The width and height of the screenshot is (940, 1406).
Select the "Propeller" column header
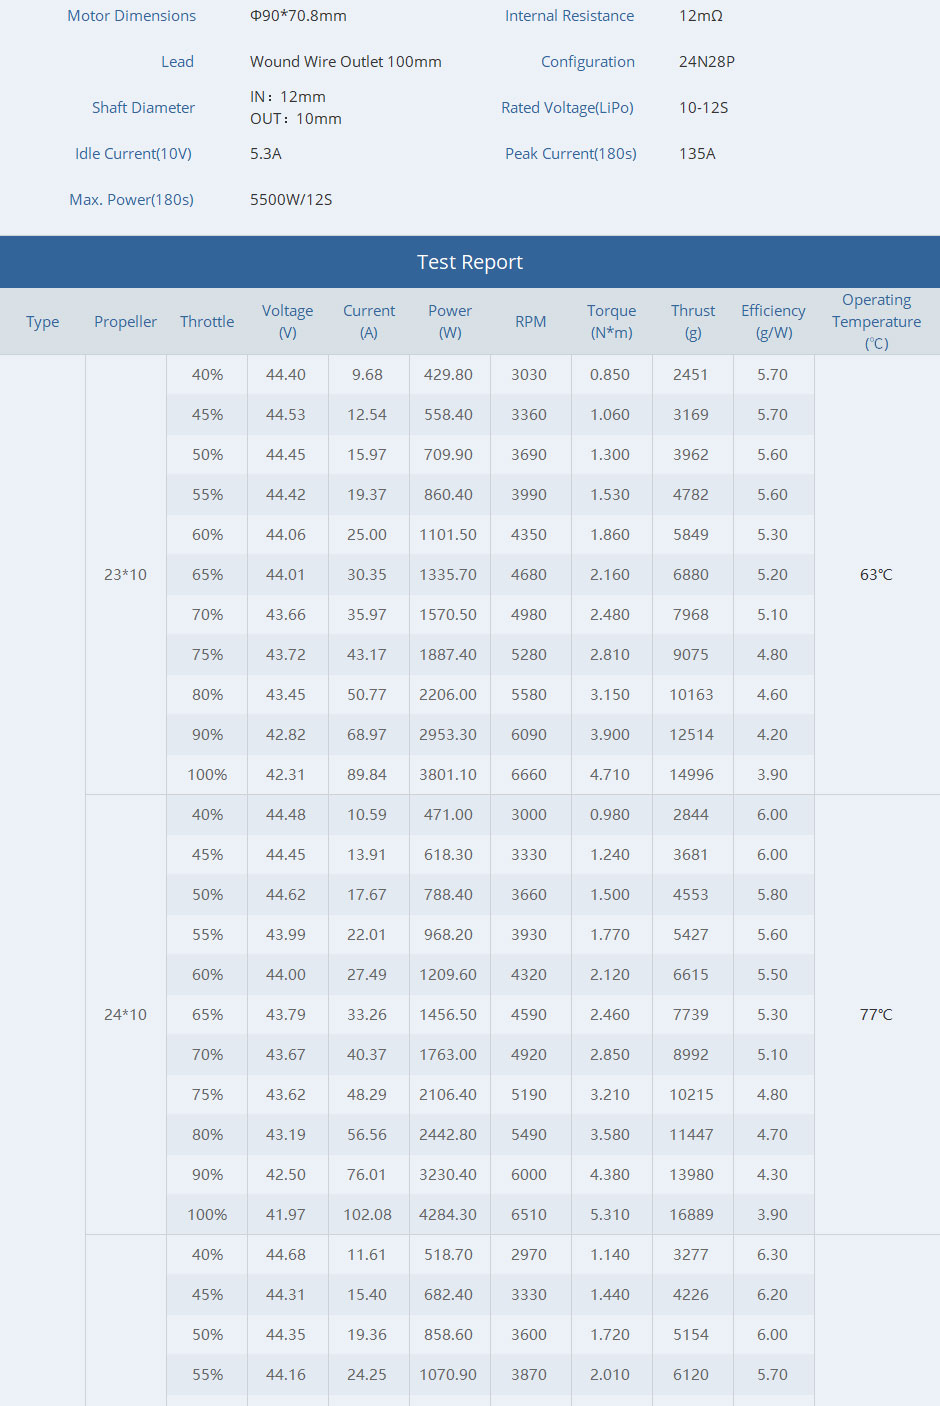125,322
